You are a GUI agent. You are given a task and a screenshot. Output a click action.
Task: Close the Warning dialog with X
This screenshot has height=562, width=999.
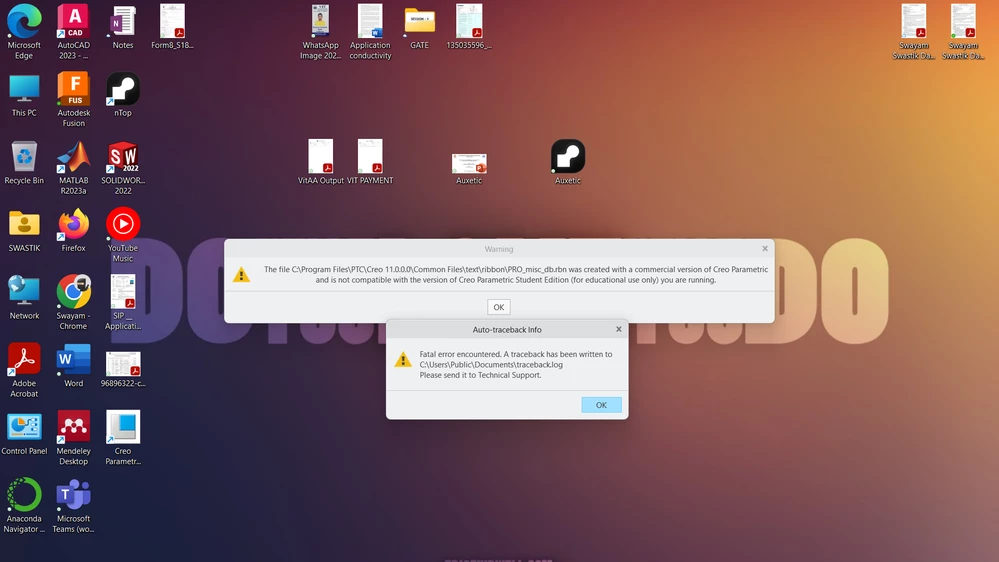tap(765, 249)
